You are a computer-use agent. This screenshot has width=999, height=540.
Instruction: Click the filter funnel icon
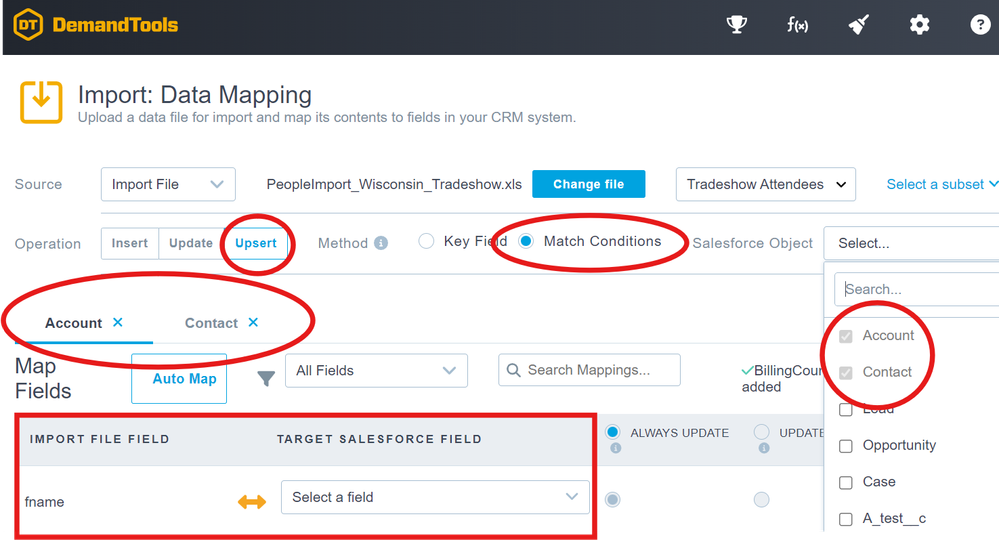click(266, 379)
